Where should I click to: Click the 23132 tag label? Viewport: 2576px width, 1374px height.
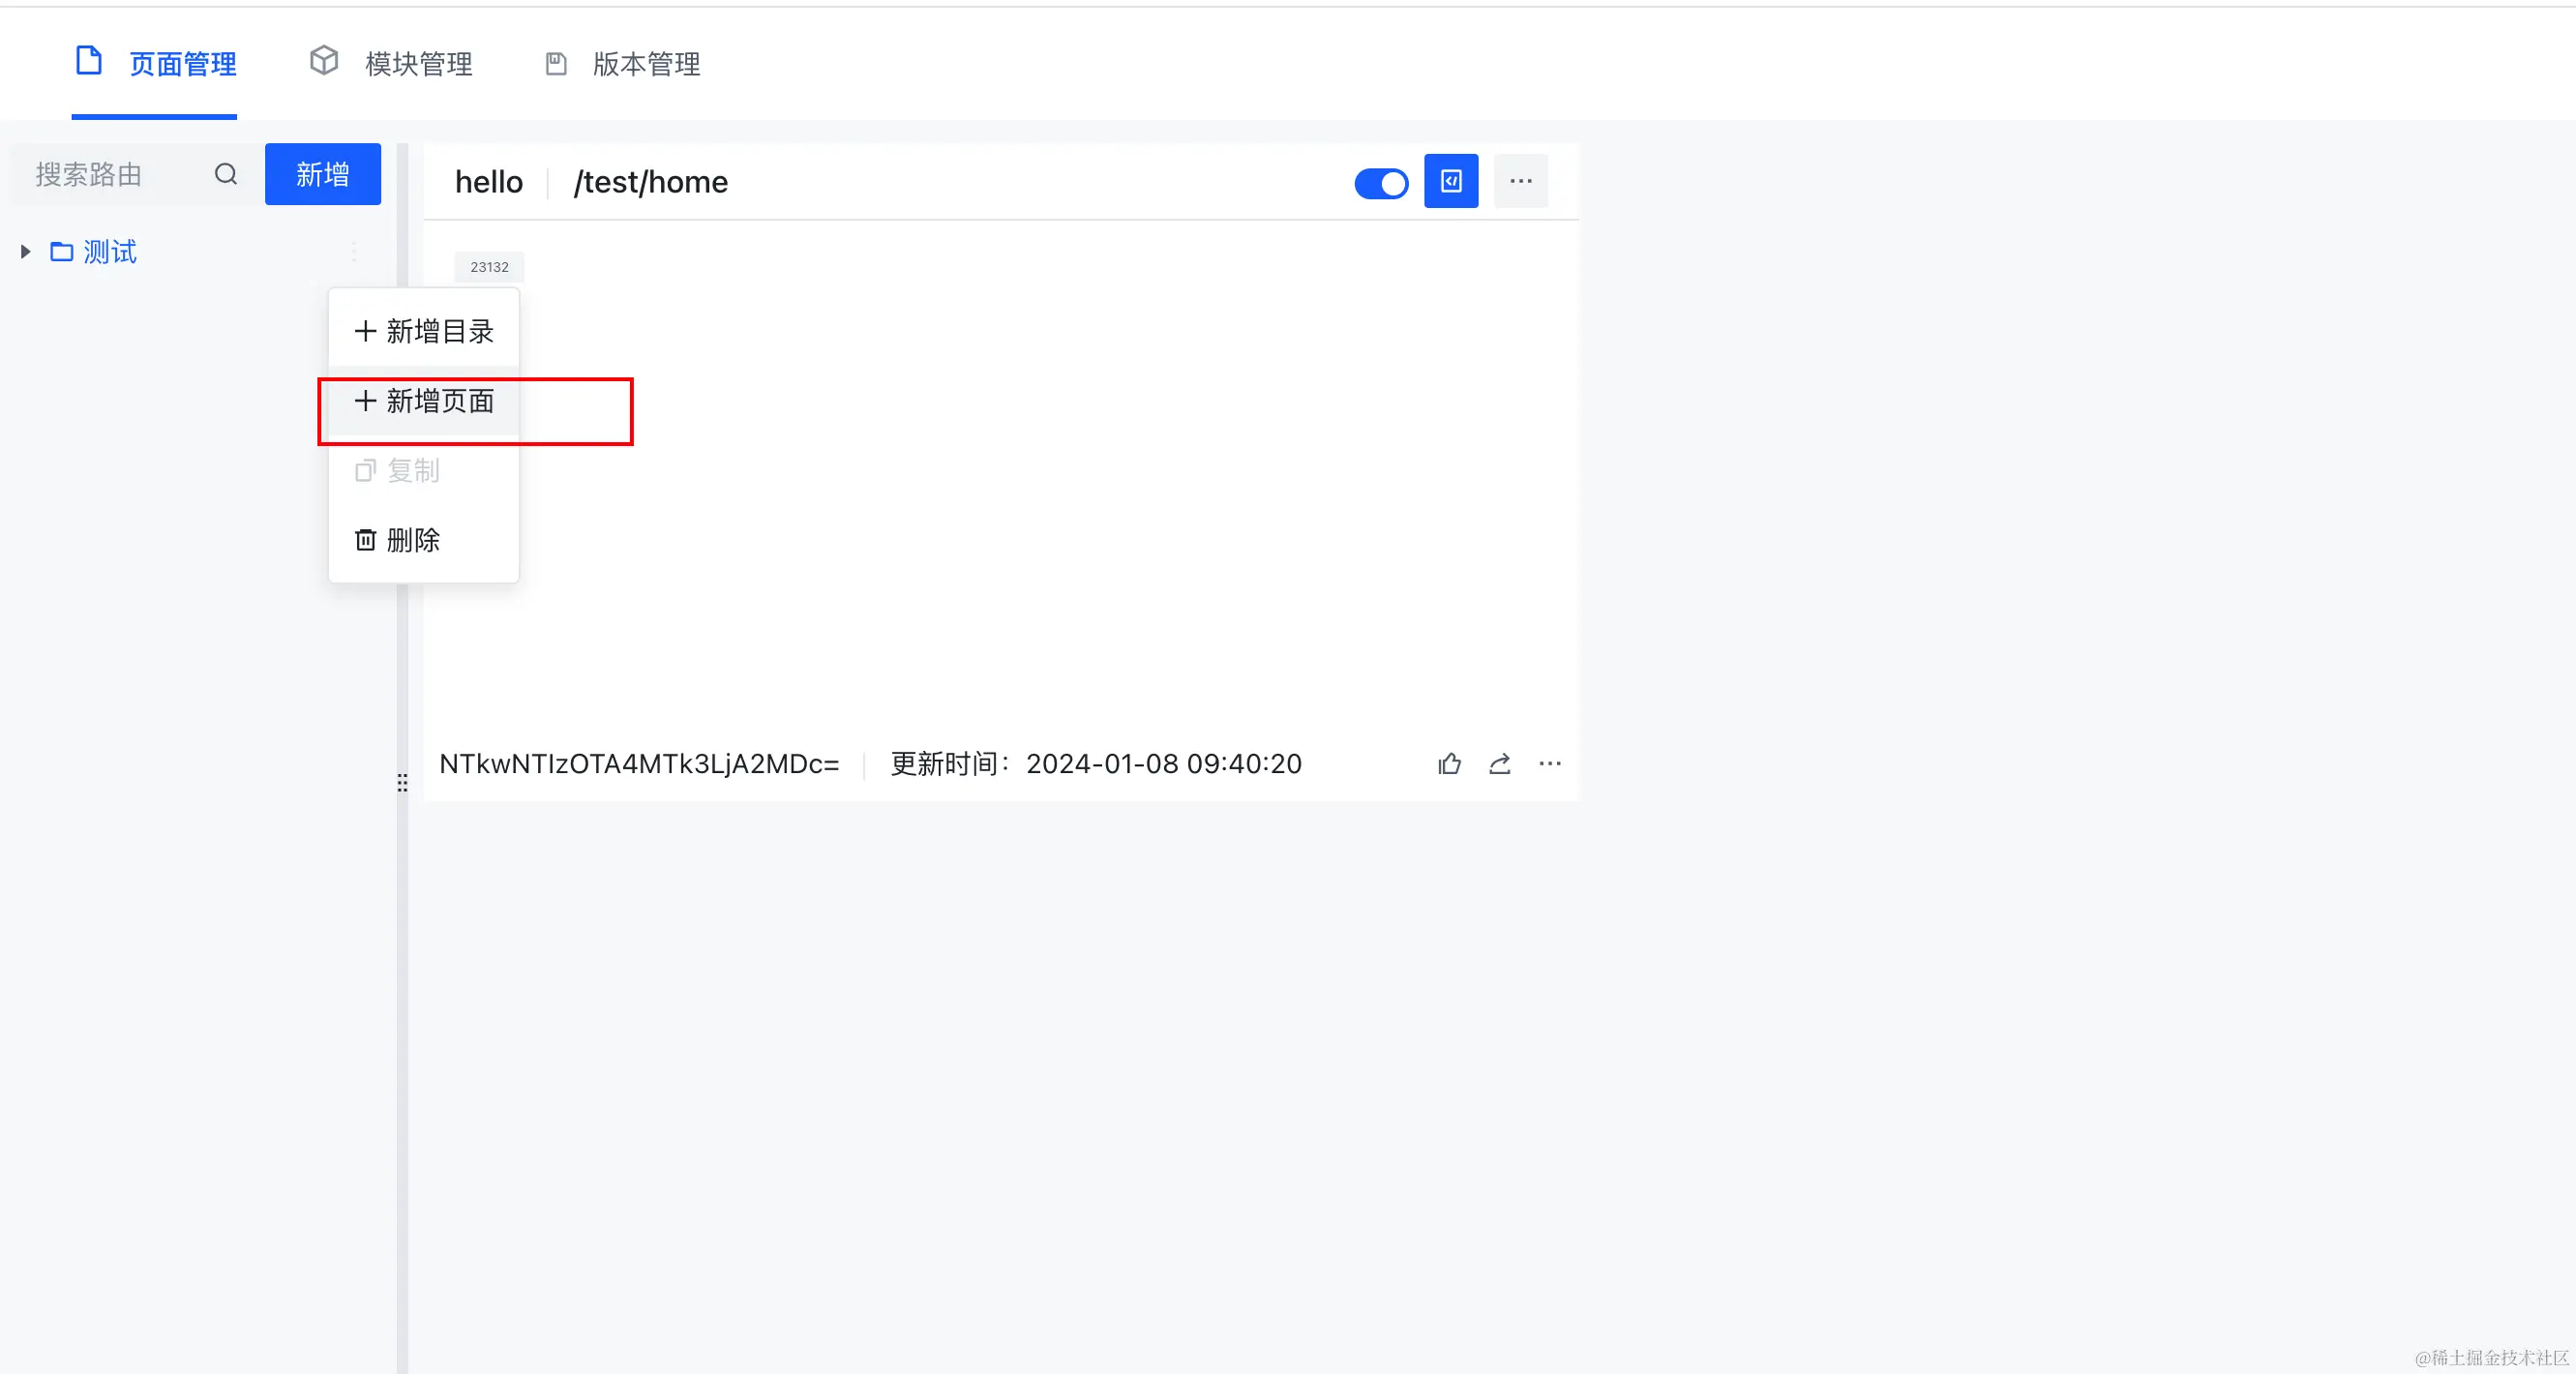coord(489,267)
